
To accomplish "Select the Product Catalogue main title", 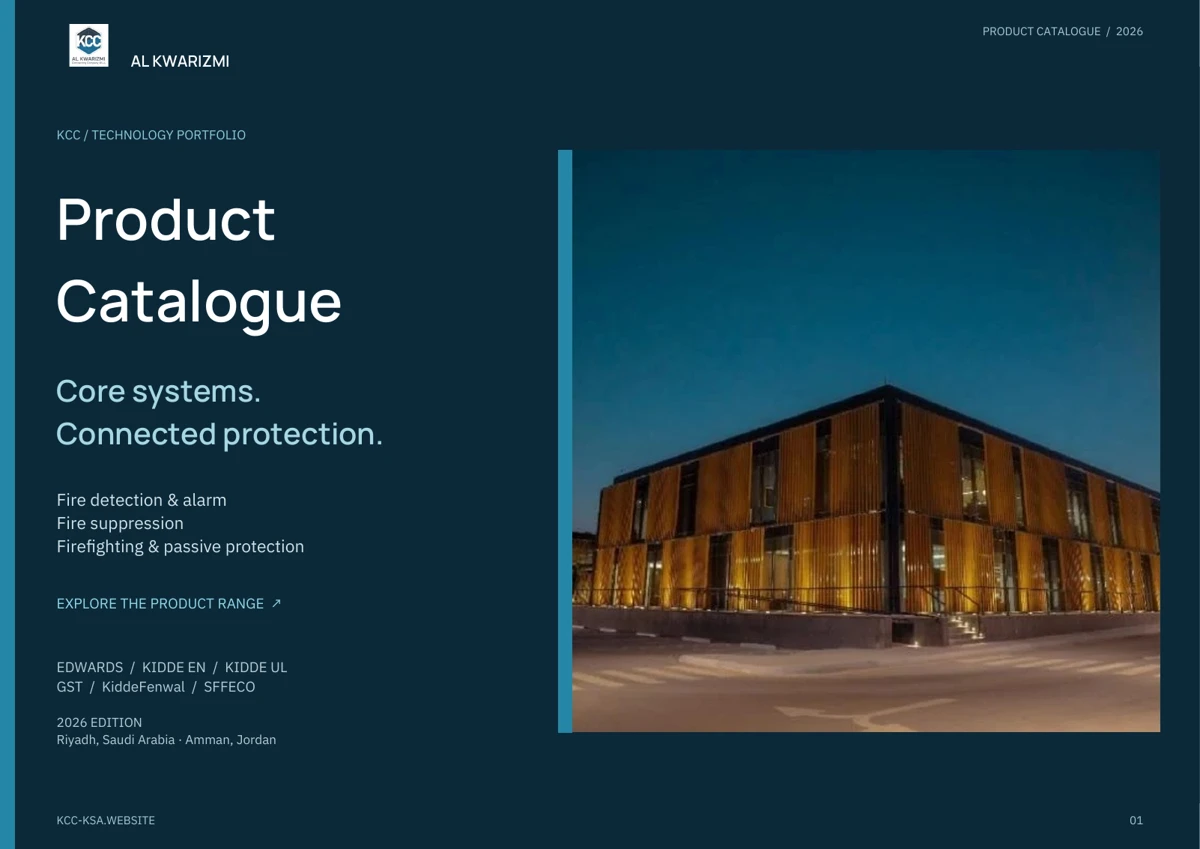I will pyautogui.click(x=199, y=259).
